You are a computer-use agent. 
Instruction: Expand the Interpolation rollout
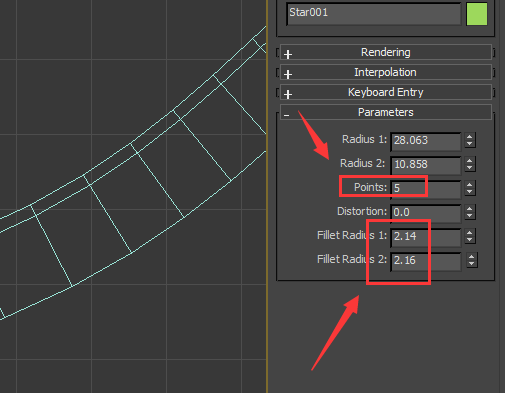pyautogui.click(x=386, y=72)
